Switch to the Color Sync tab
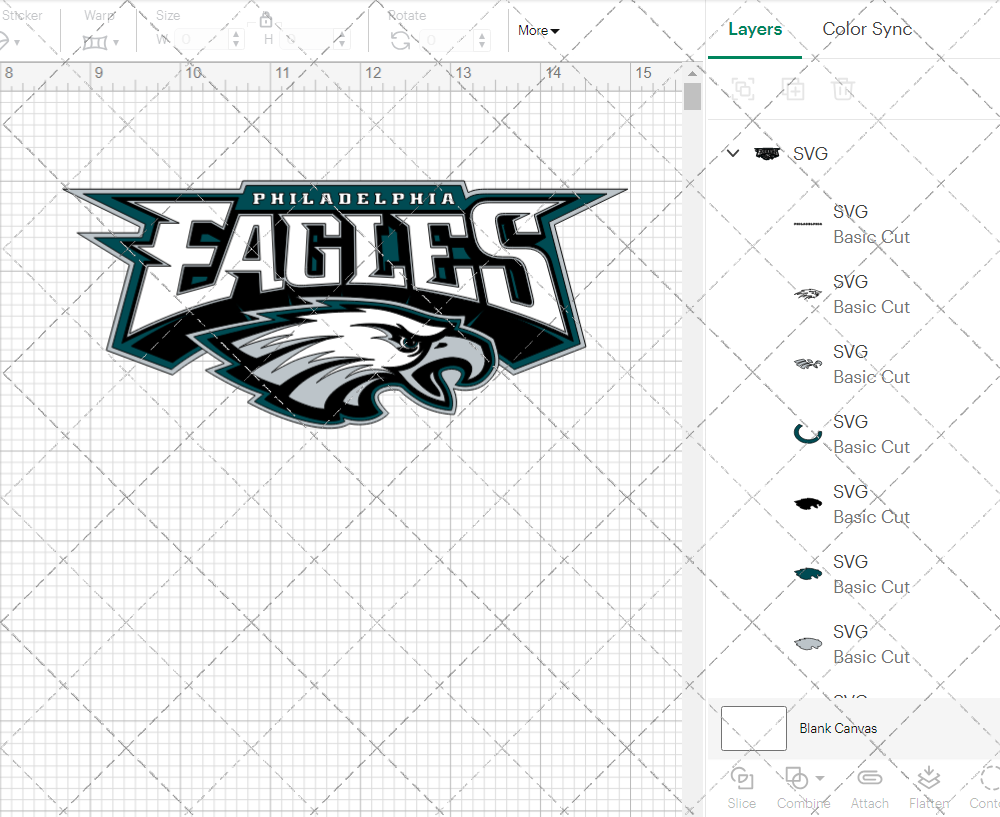Image resolution: width=1000 pixels, height=817 pixels. click(x=867, y=29)
